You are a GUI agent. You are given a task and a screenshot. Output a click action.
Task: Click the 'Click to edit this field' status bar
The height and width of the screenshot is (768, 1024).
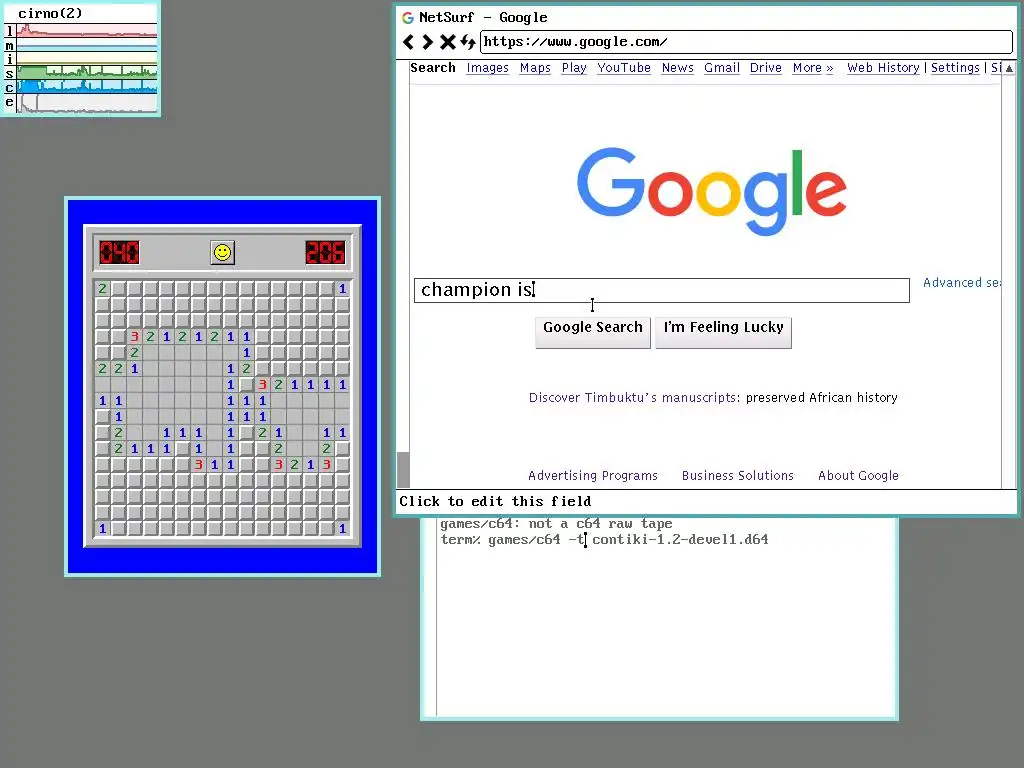(x=707, y=501)
